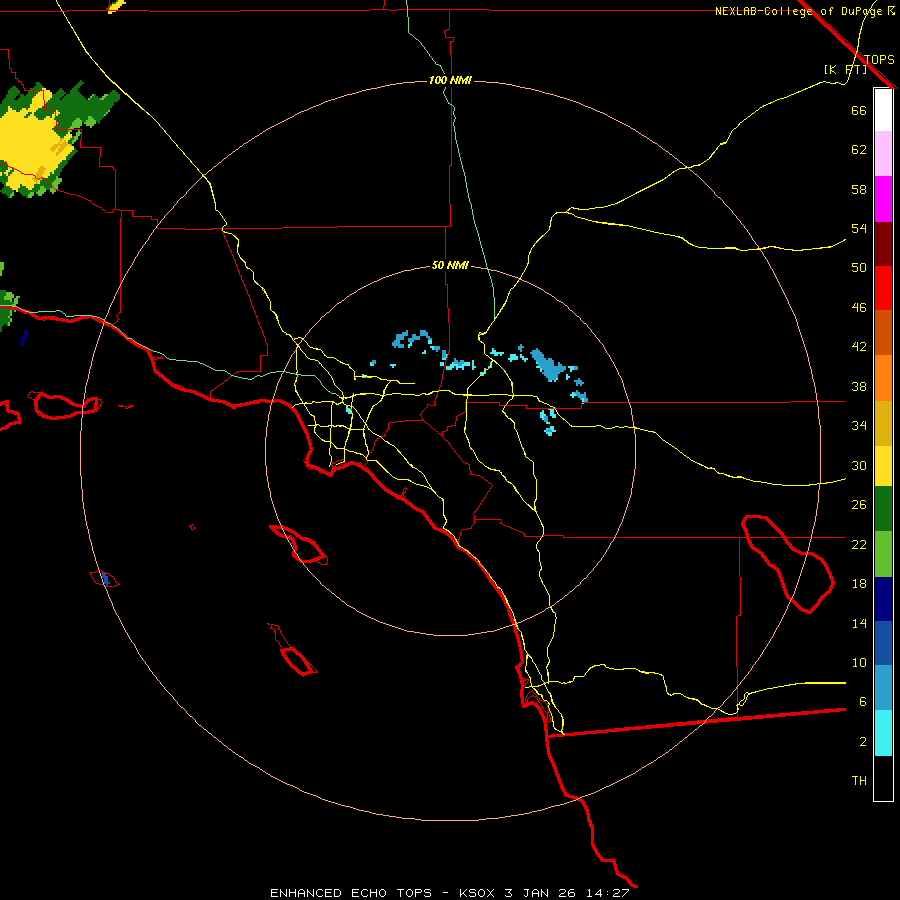Click the legend value '18'

click(x=859, y=584)
